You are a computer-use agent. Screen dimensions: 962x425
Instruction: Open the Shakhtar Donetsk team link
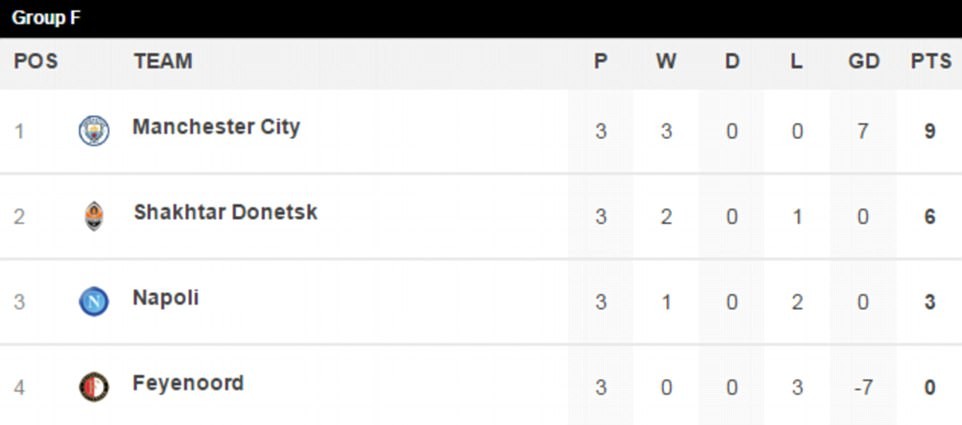pos(225,213)
